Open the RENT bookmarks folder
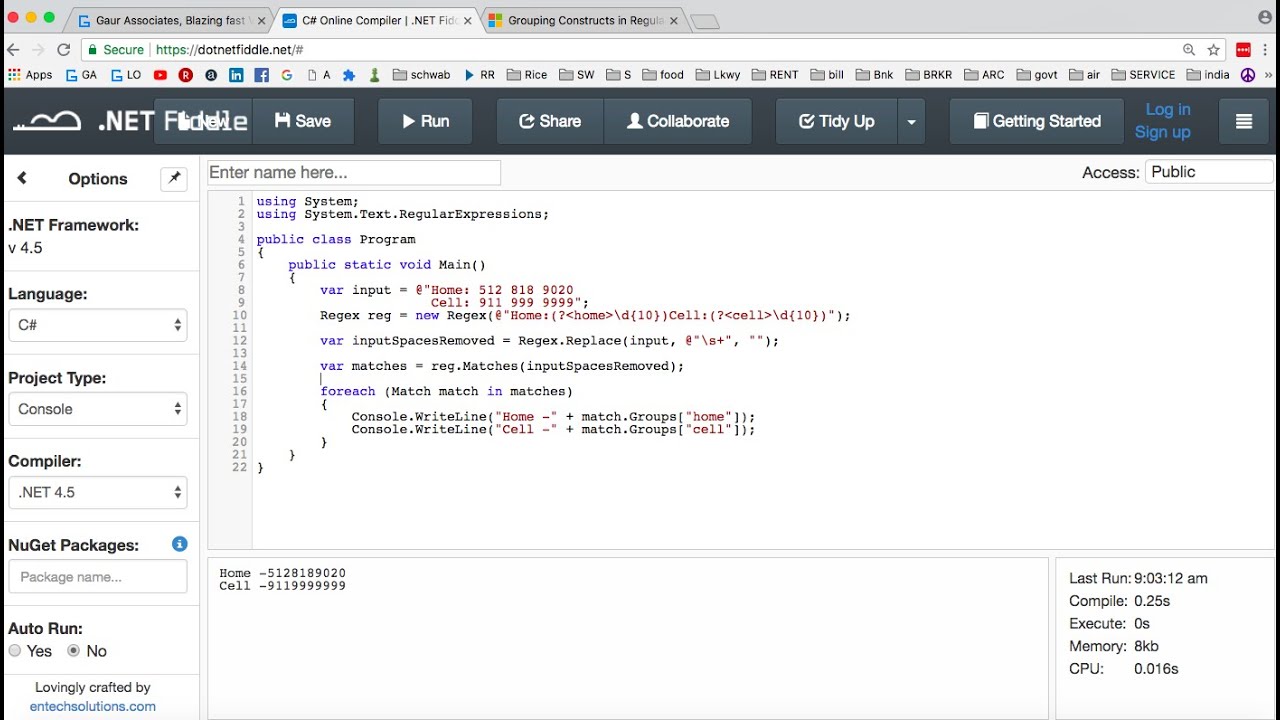 (775, 75)
